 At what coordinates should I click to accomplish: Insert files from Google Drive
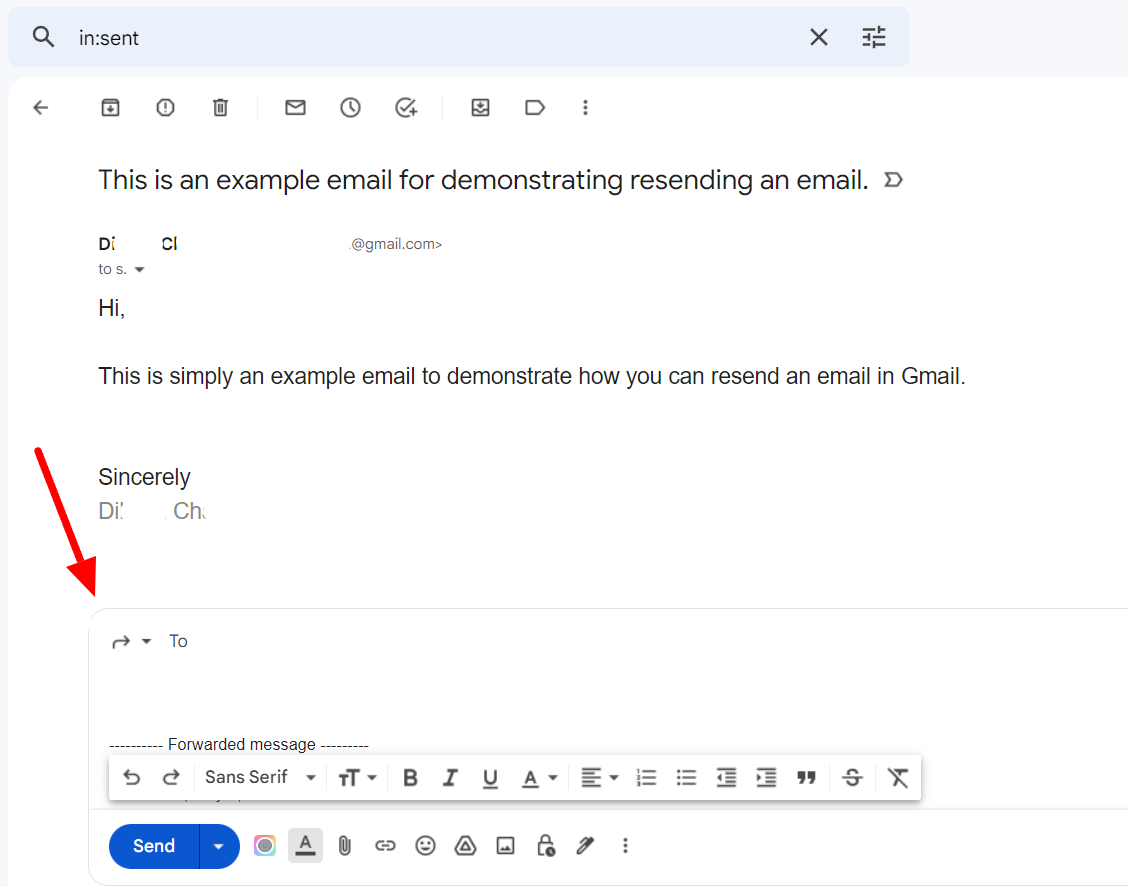465,846
